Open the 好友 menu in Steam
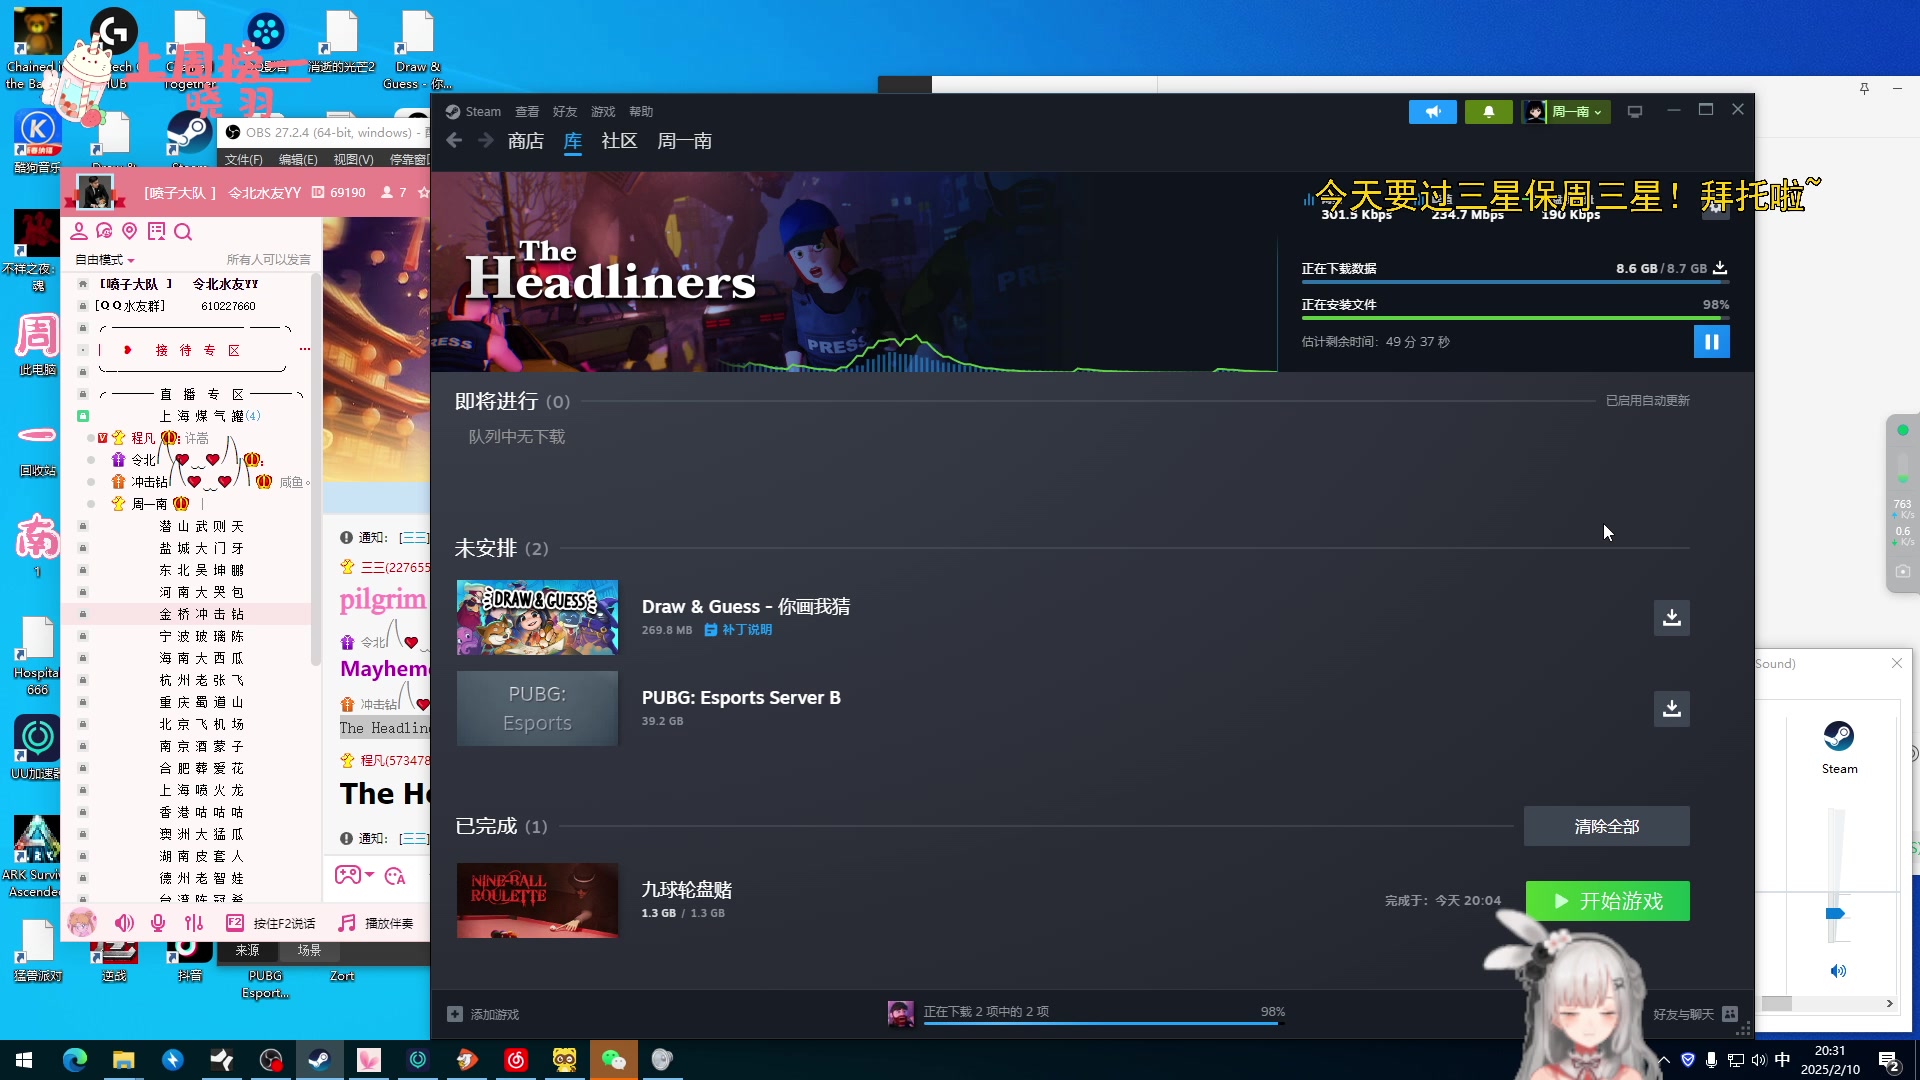Screen dimensions: 1920x1080 (x=565, y=112)
